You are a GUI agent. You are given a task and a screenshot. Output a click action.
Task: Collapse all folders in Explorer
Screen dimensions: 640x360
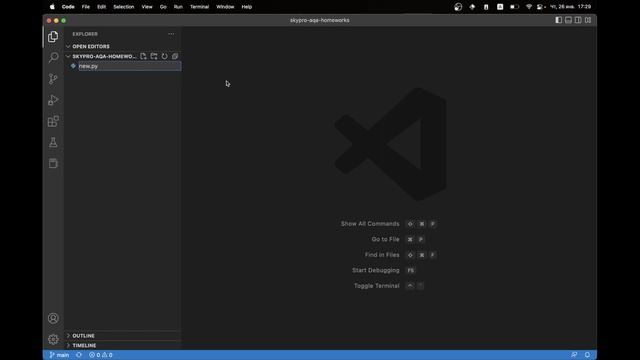[175, 56]
